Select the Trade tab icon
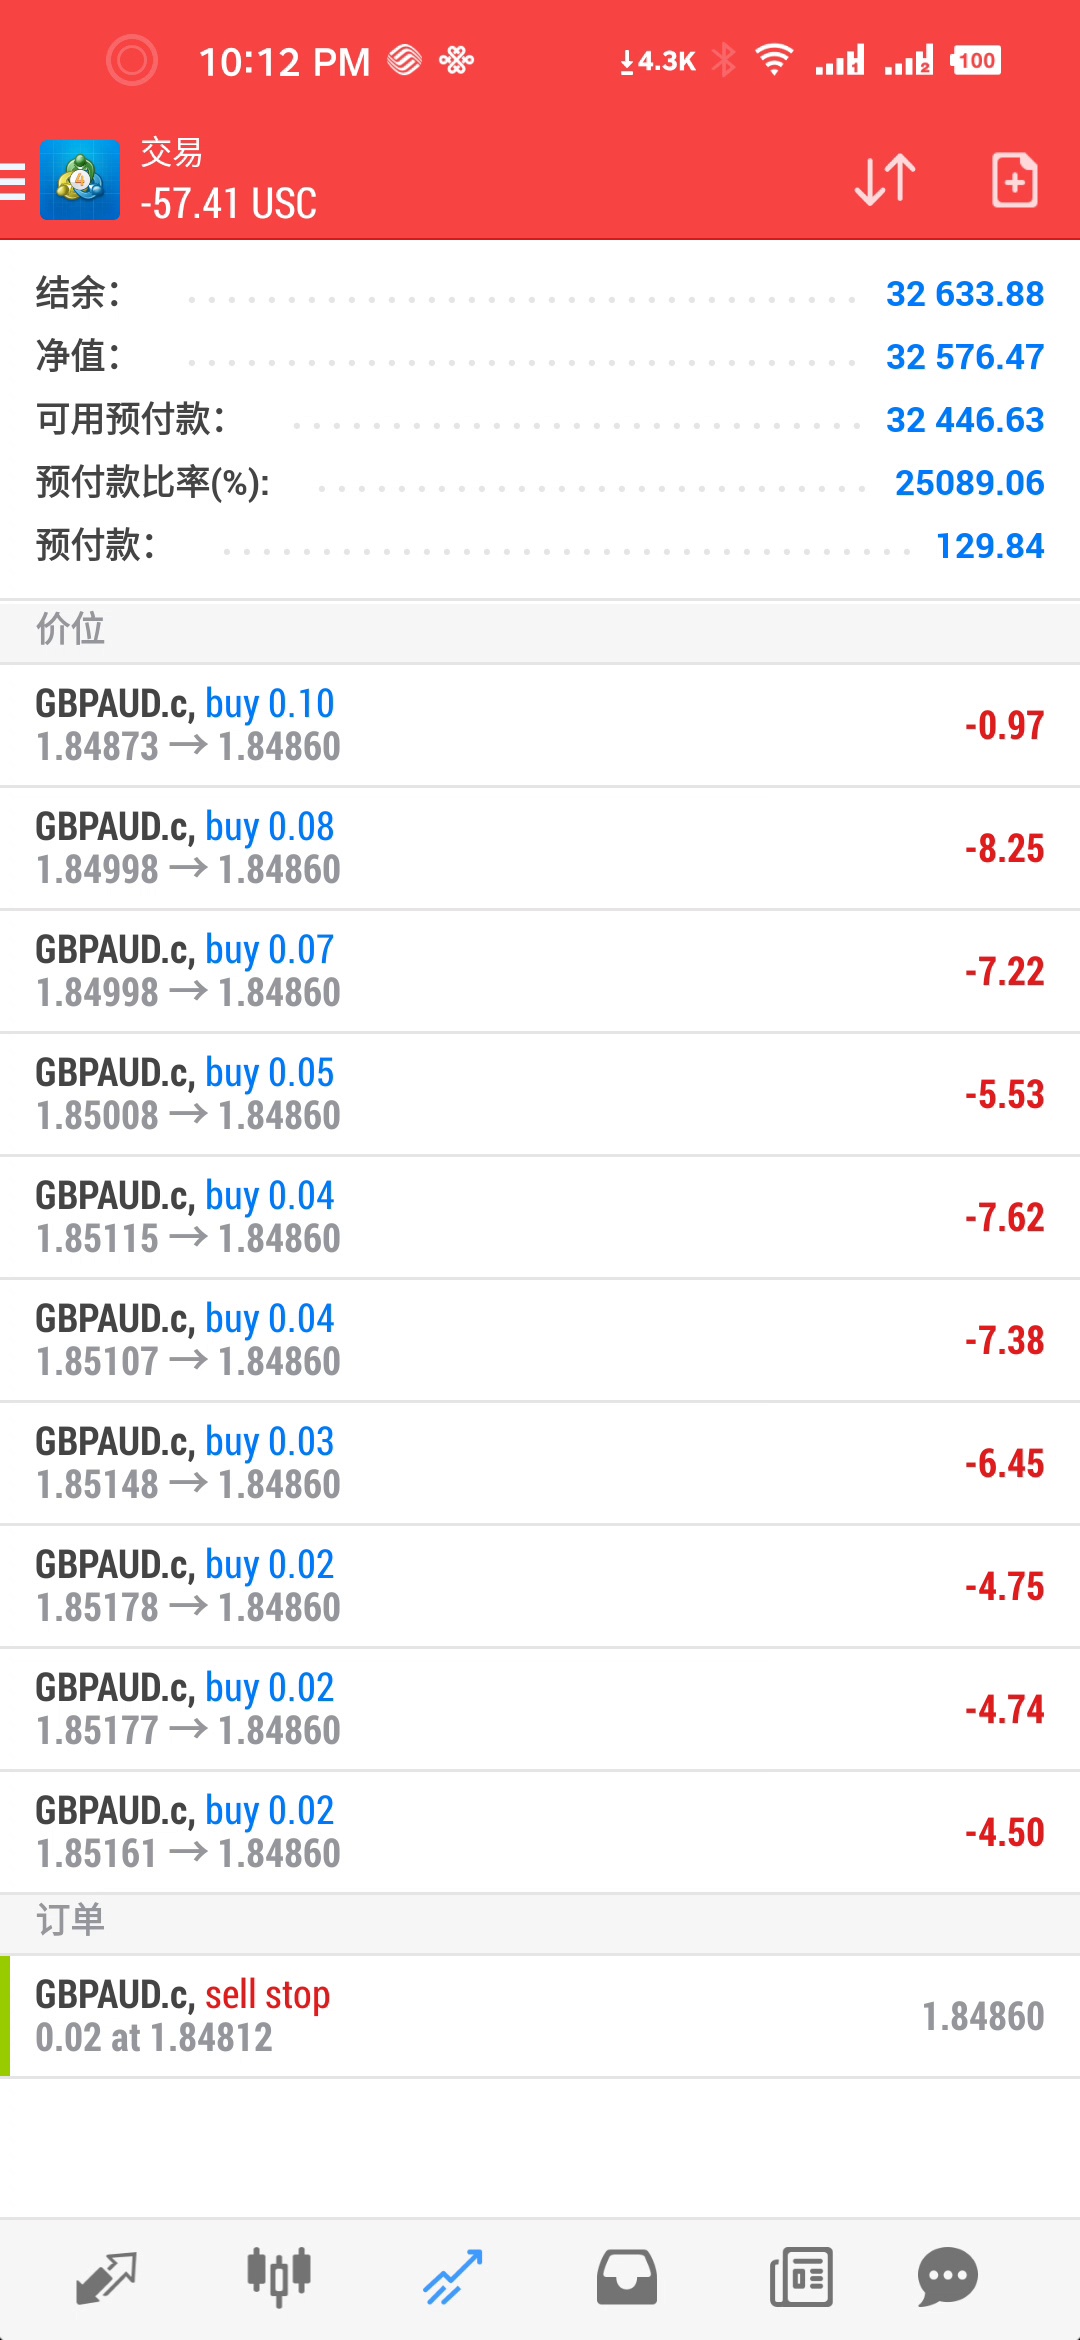Viewport: 1080px width, 2340px height. pyautogui.click(x=453, y=2277)
